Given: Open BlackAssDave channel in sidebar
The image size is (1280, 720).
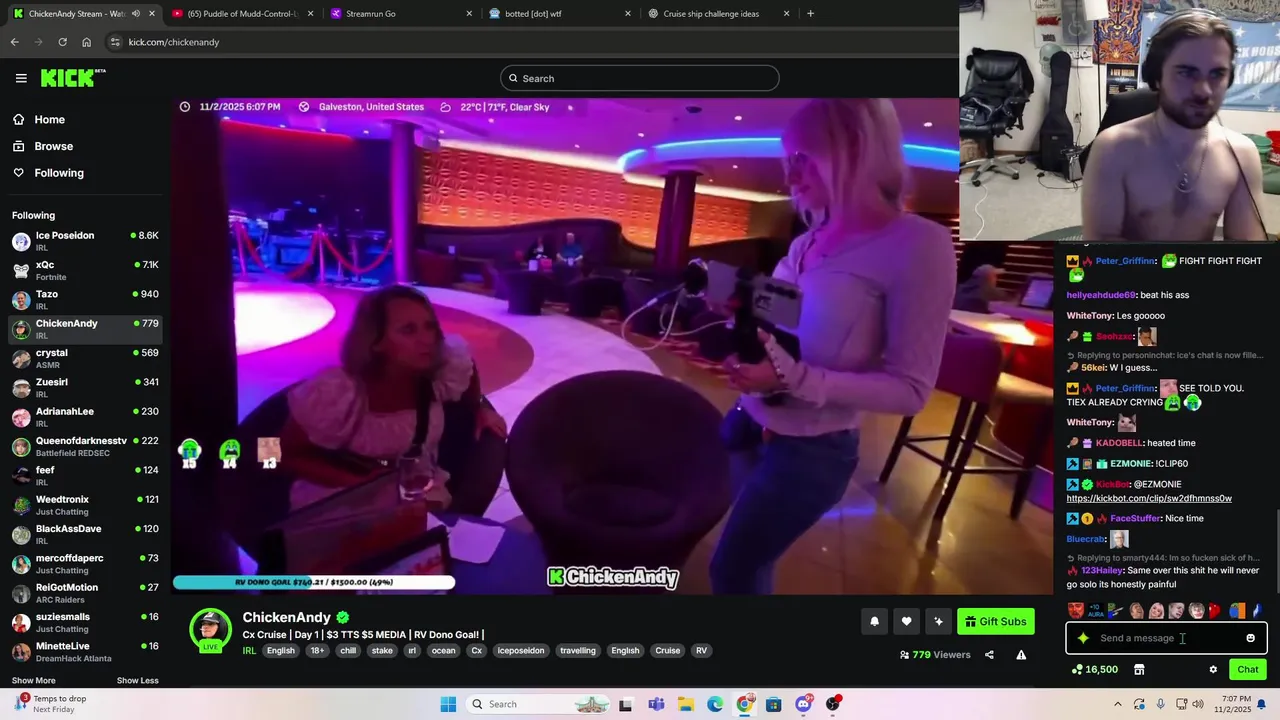Looking at the screenshot, I should (85, 534).
